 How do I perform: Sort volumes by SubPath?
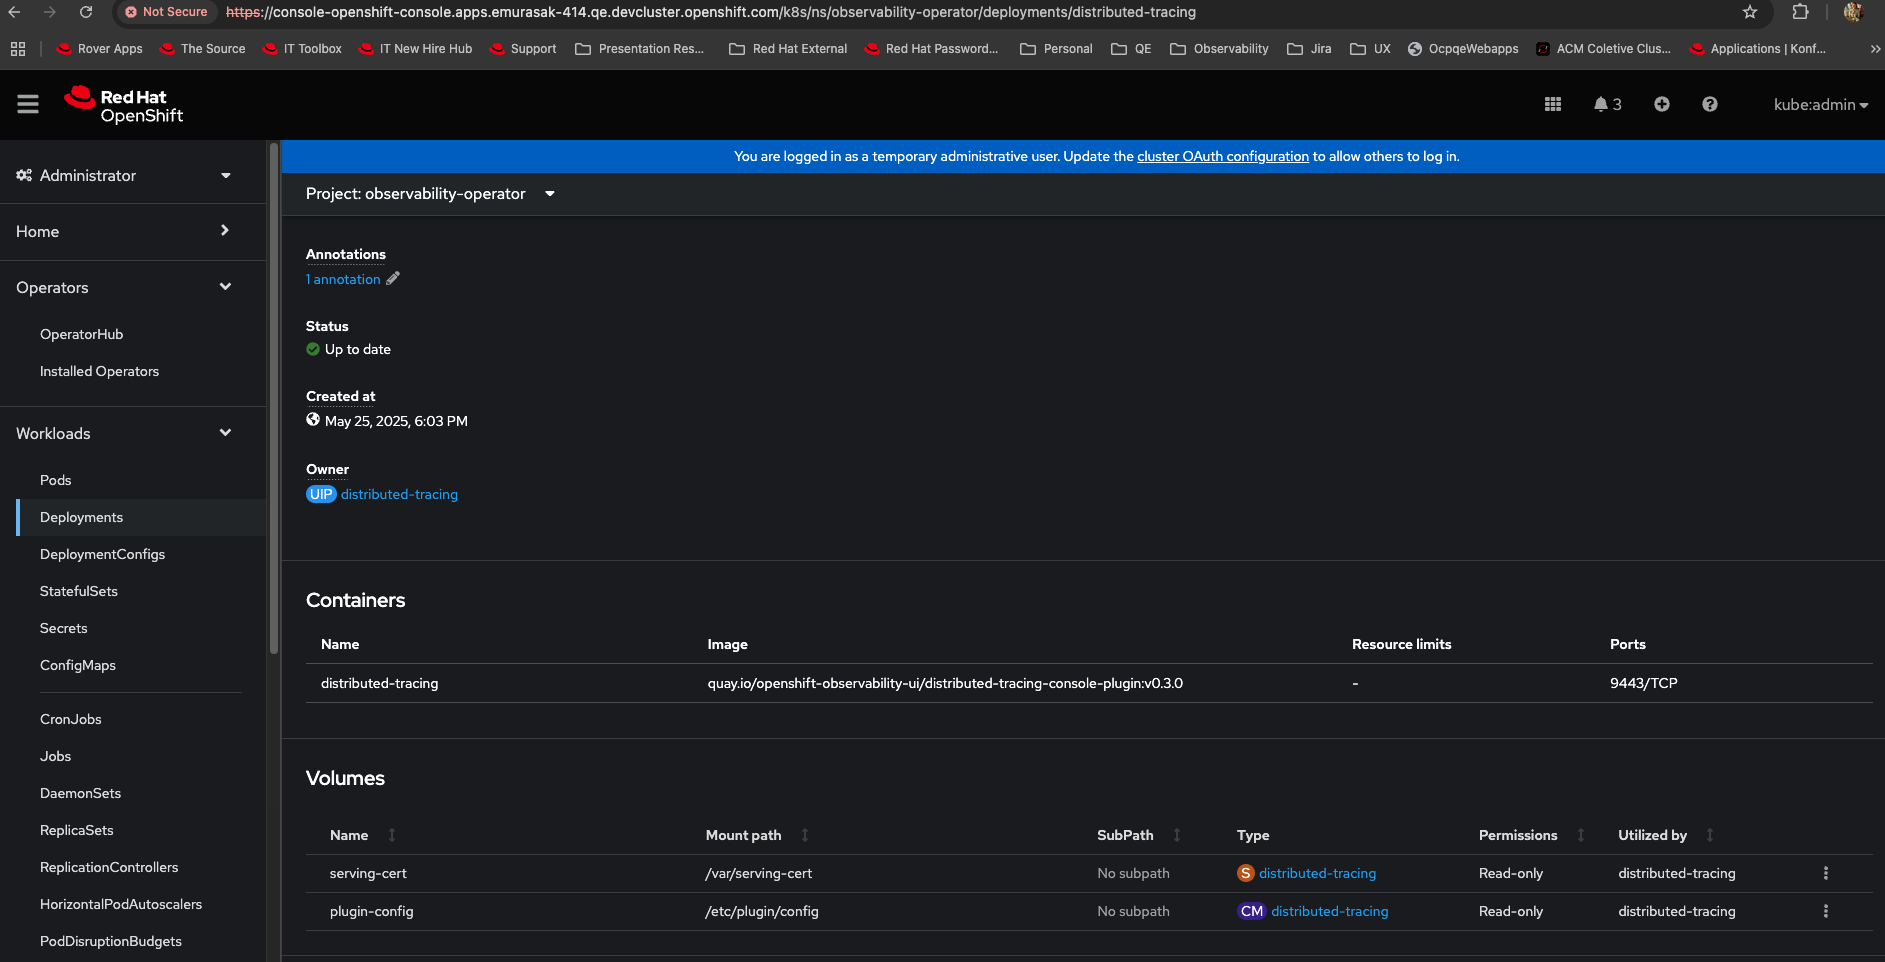coord(1177,835)
